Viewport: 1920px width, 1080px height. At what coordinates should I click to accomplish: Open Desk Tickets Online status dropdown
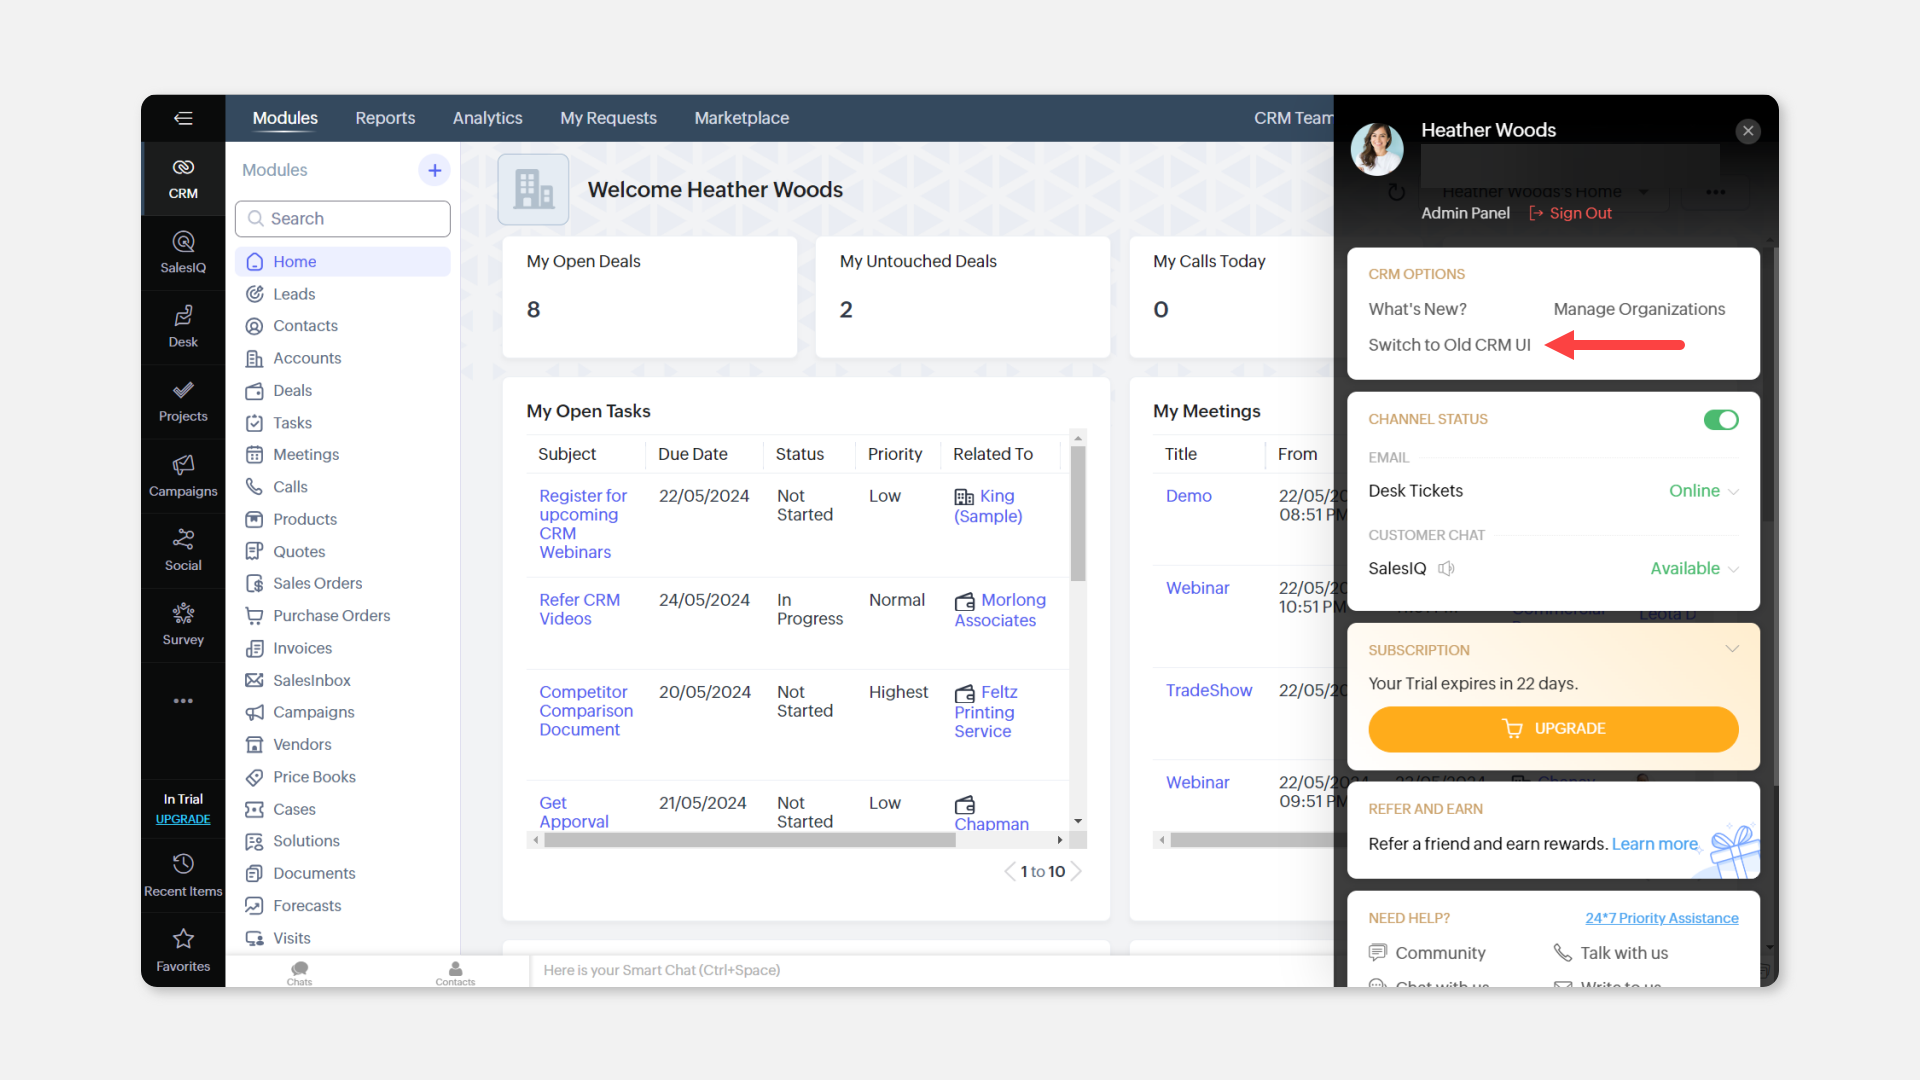click(1703, 491)
